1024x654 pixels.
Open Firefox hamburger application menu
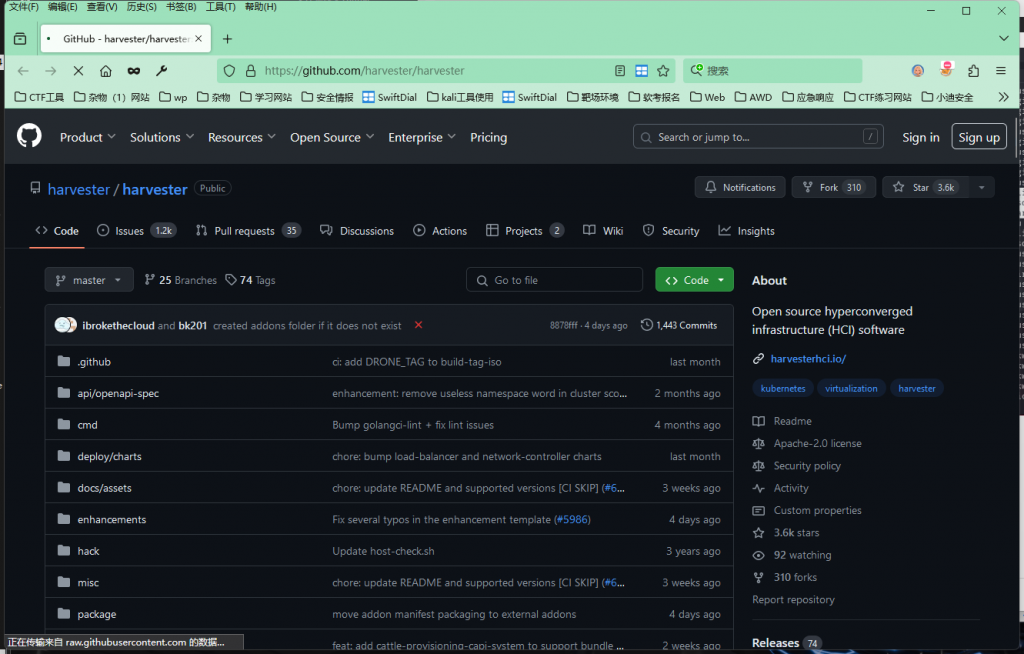click(x=1000, y=71)
